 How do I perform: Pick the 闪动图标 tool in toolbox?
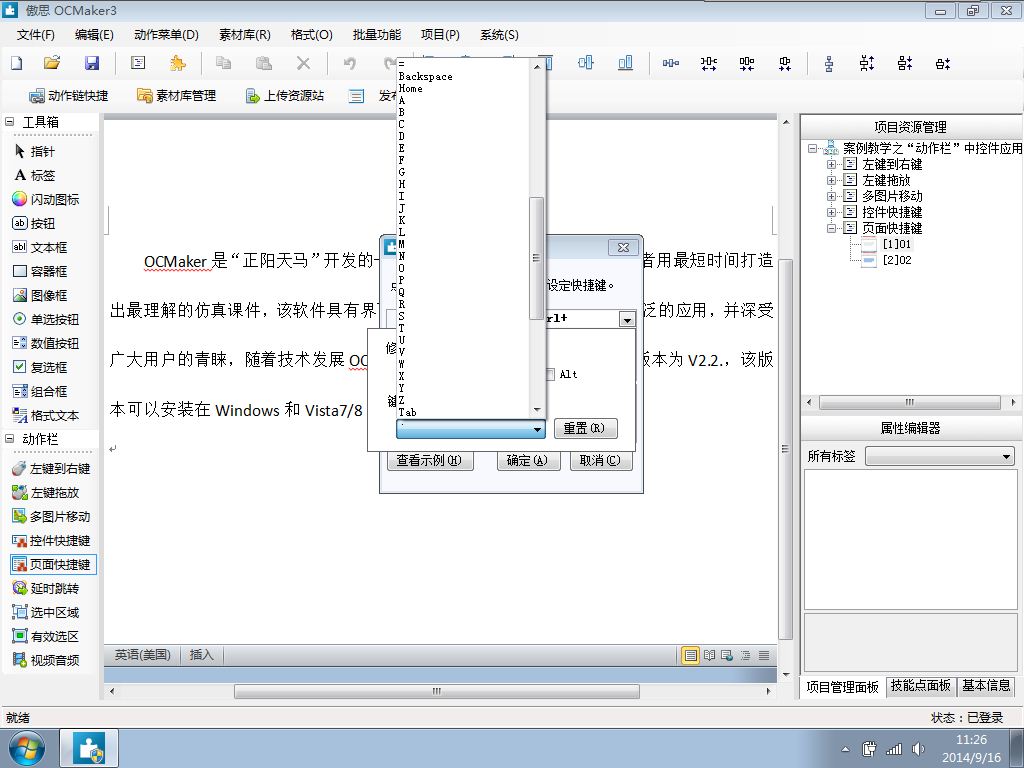(46, 199)
